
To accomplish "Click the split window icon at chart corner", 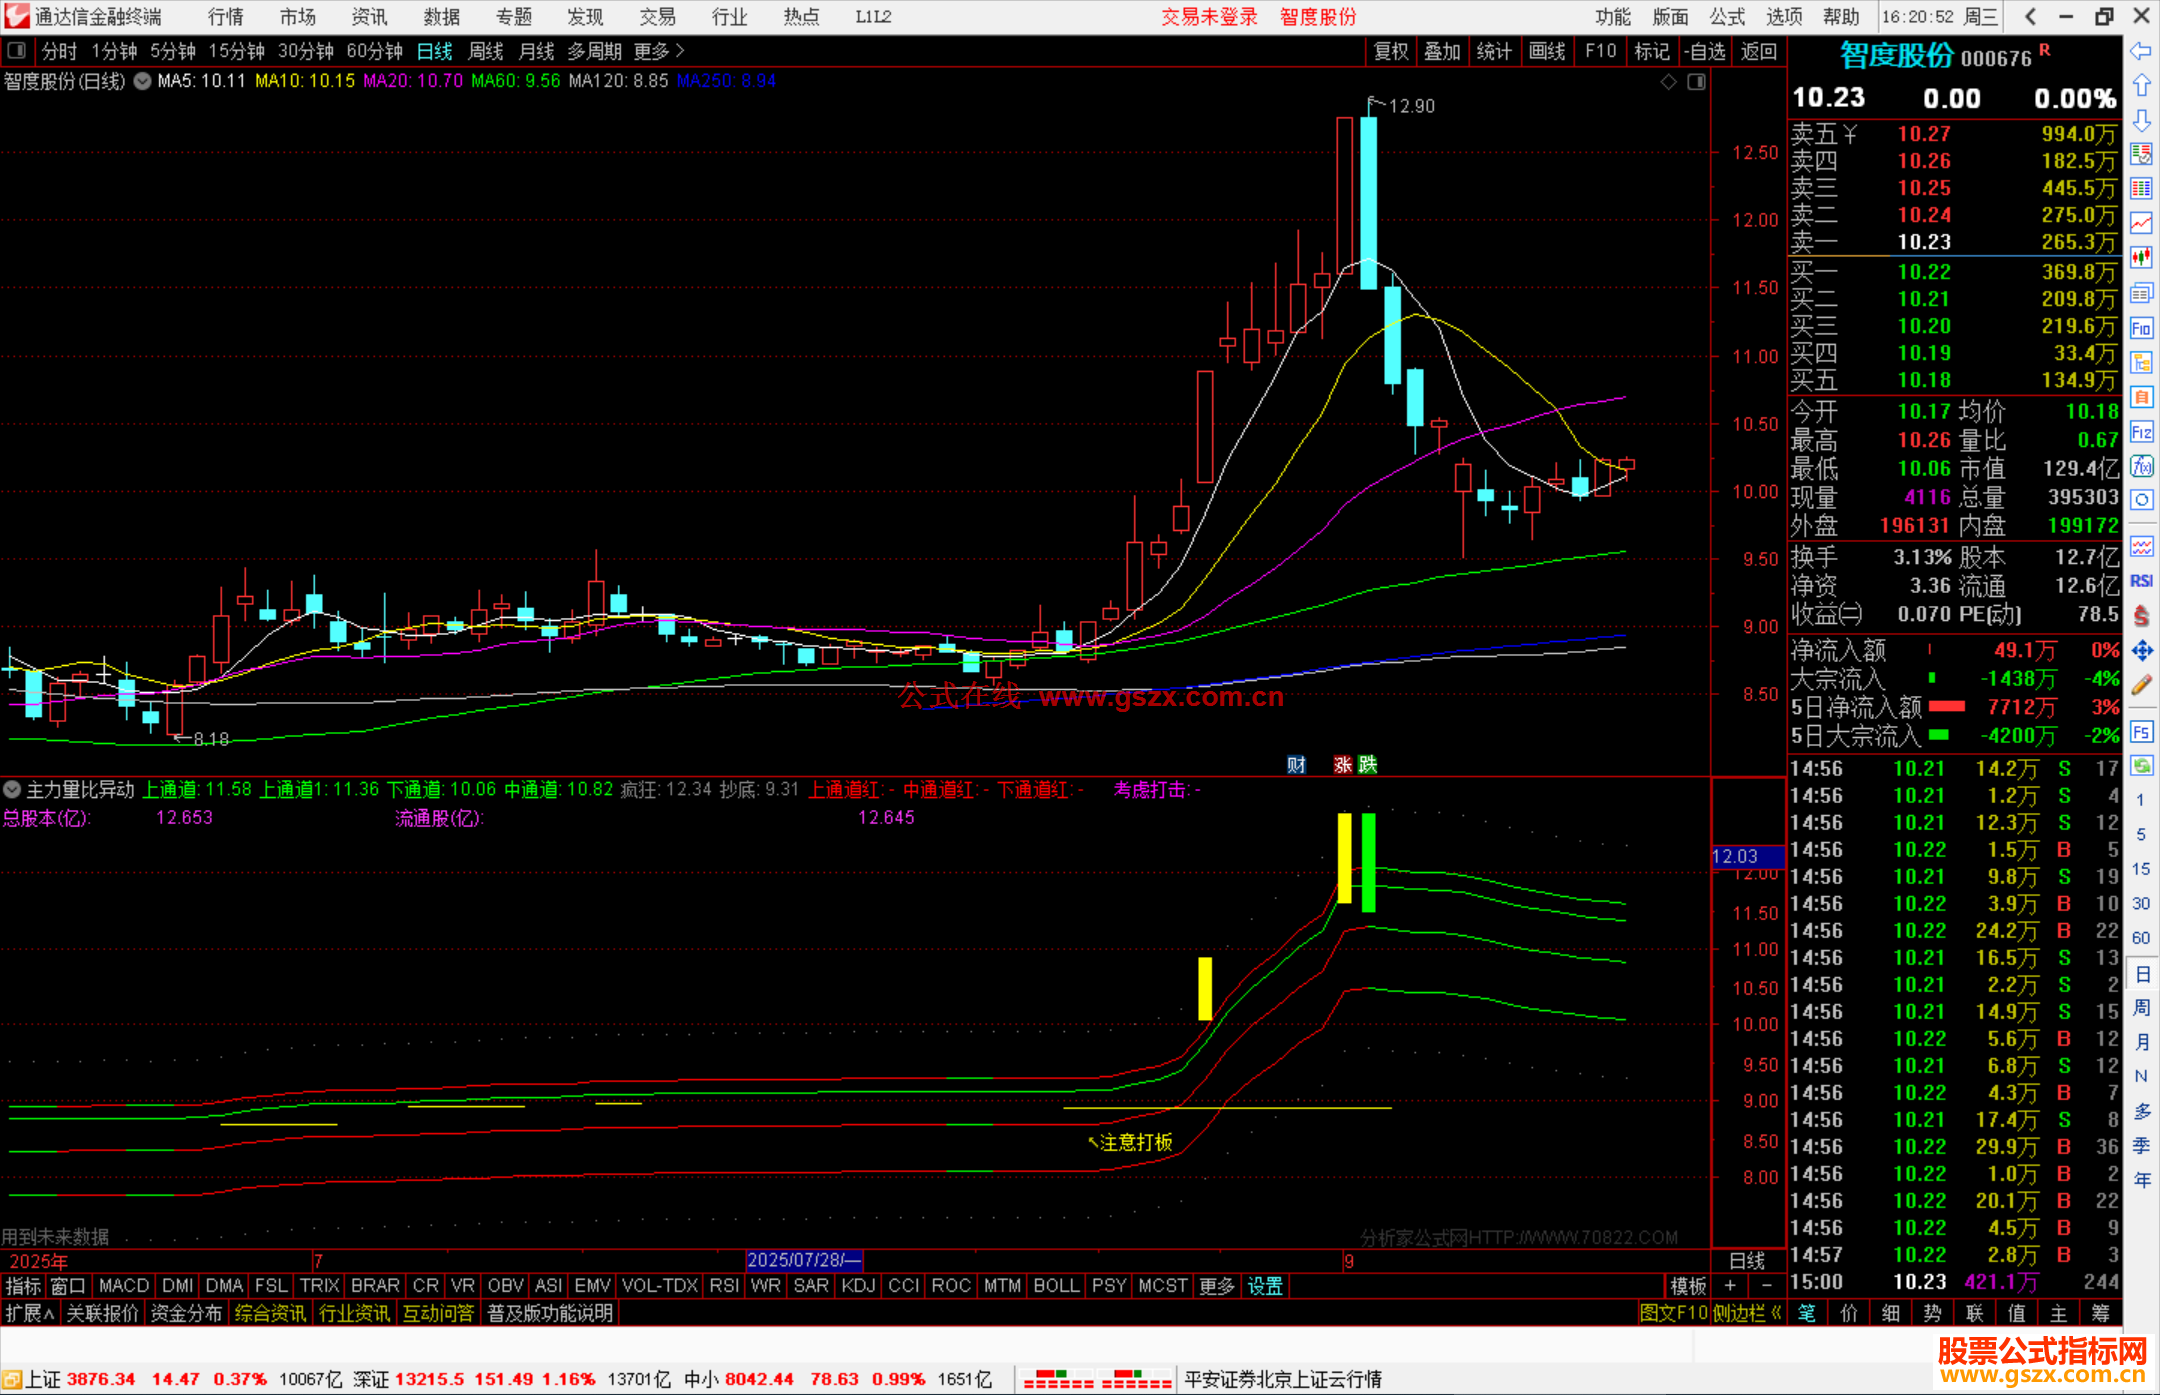I will click(1696, 82).
